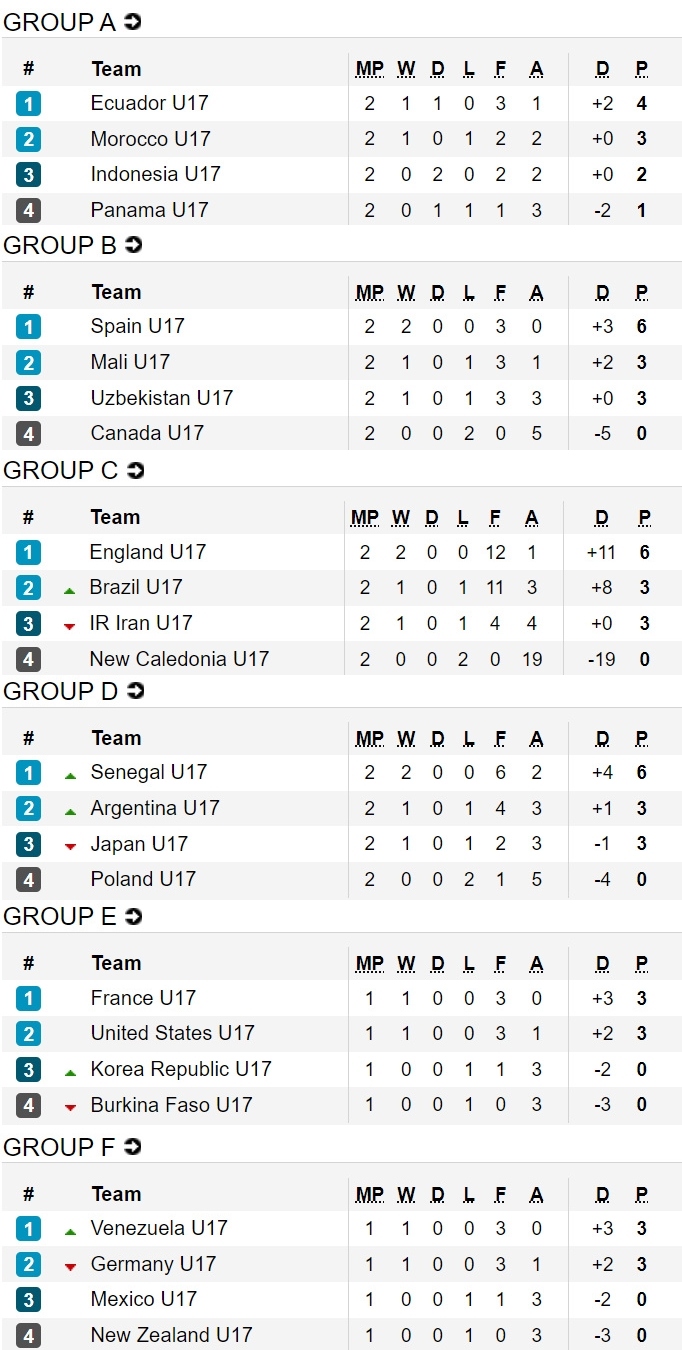Click the red down arrow beside Germany U17
This screenshot has height=1350, width=682.
pyautogui.click(x=70, y=1267)
